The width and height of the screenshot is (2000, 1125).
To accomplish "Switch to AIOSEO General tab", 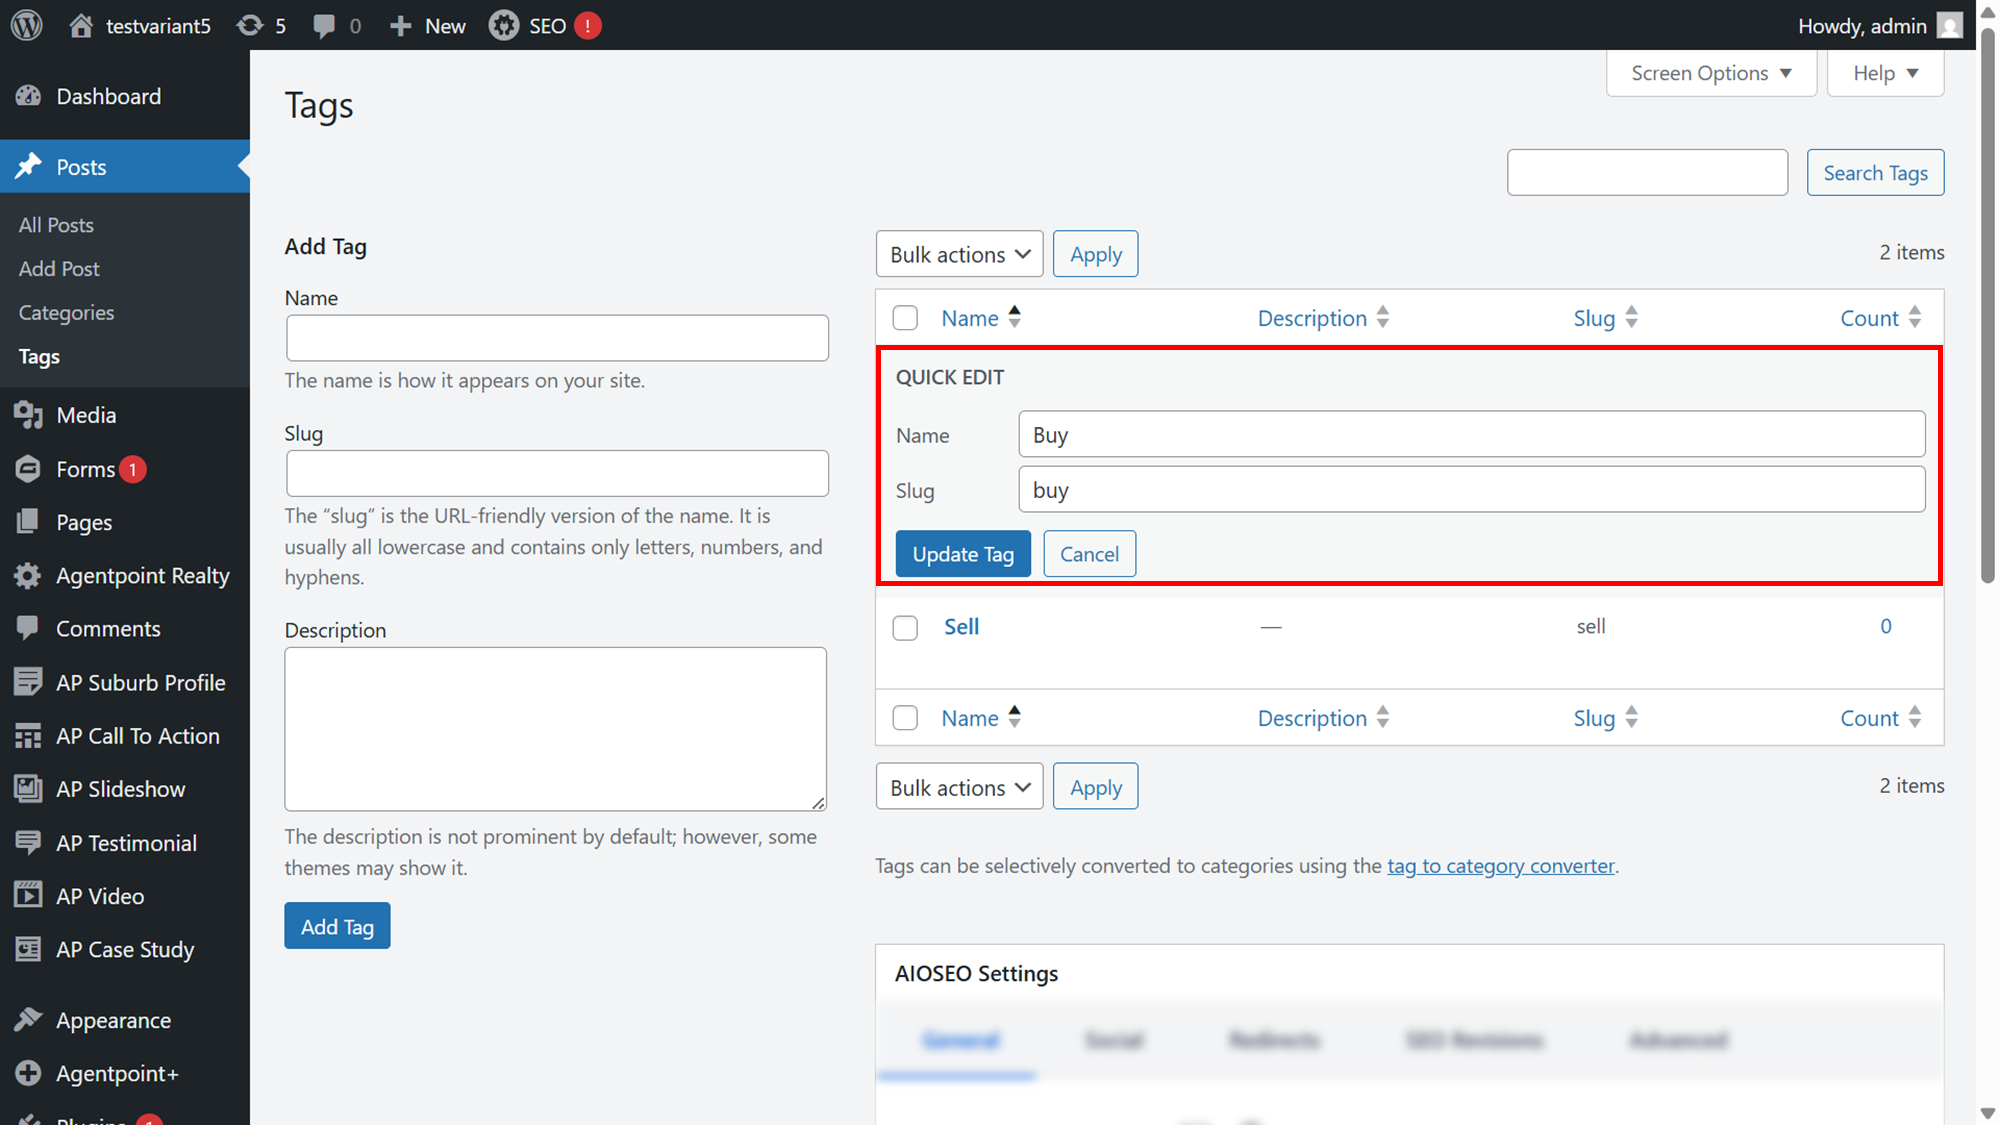I will coord(959,1040).
